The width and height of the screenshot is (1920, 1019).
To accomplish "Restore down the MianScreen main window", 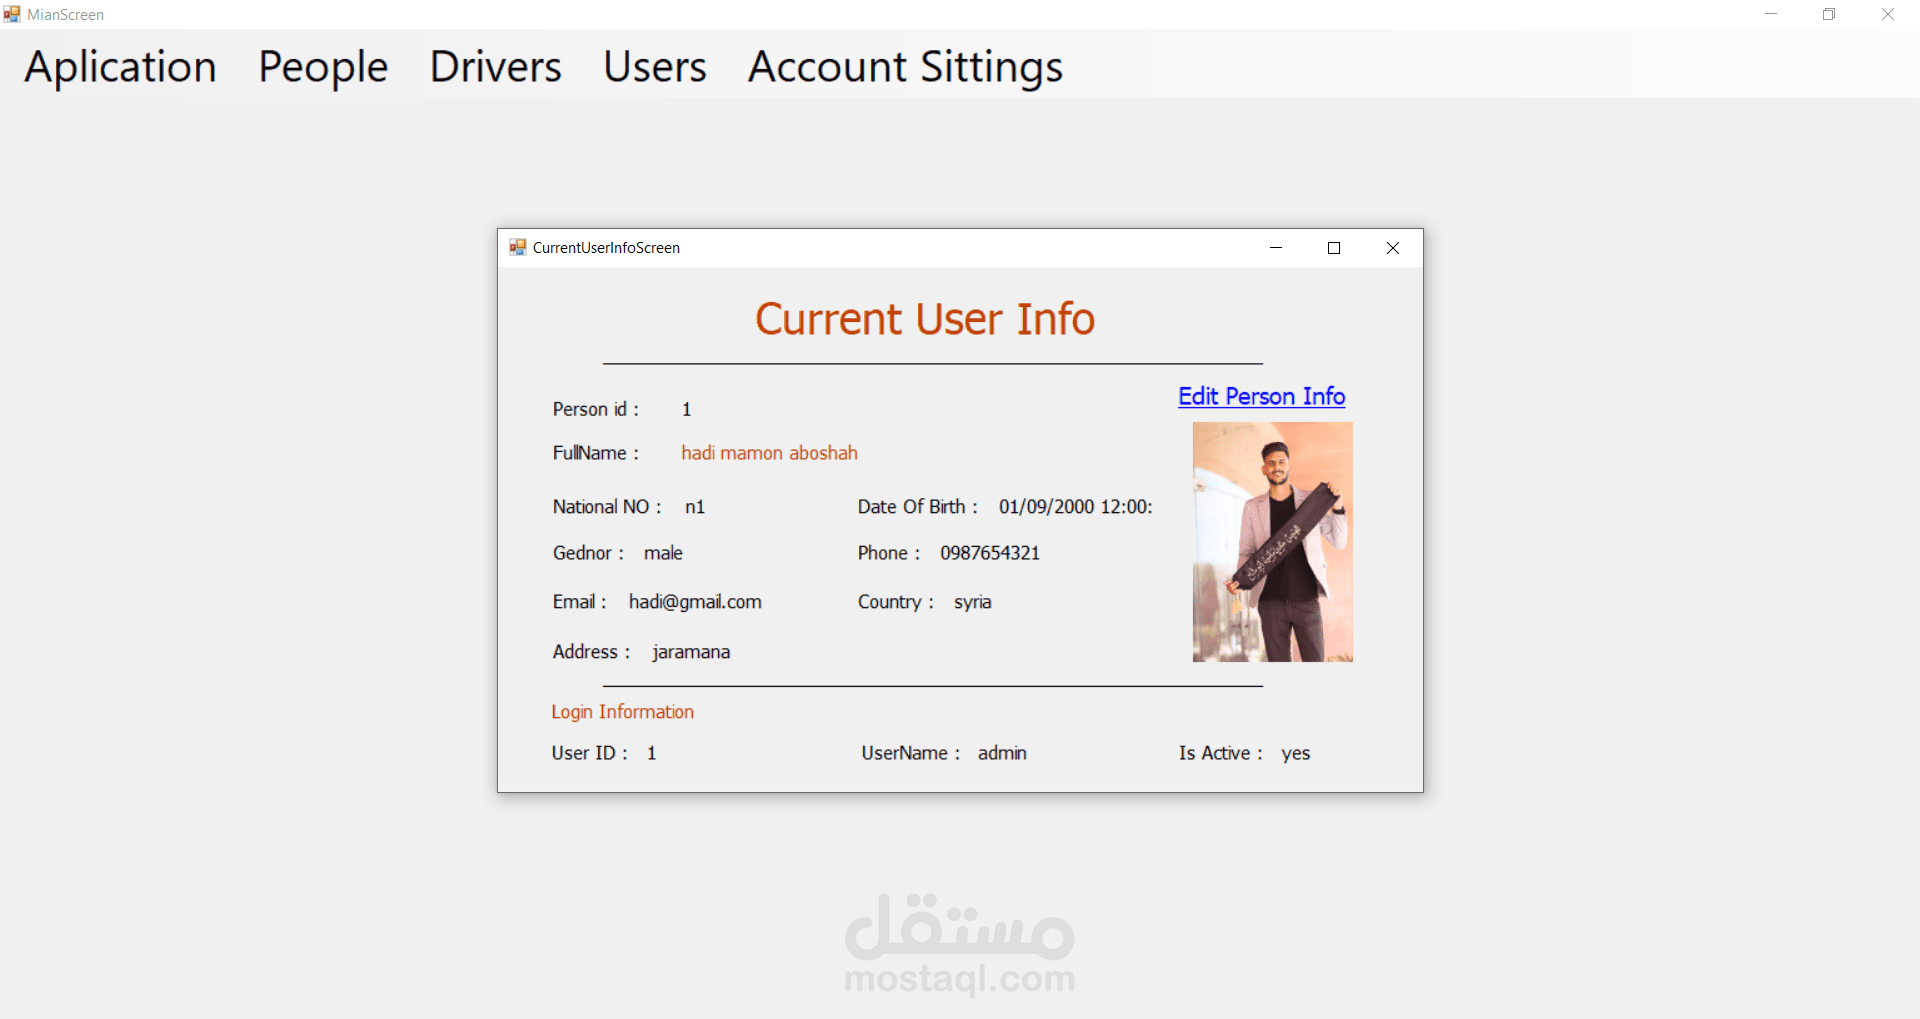I will tap(1829, 14).
